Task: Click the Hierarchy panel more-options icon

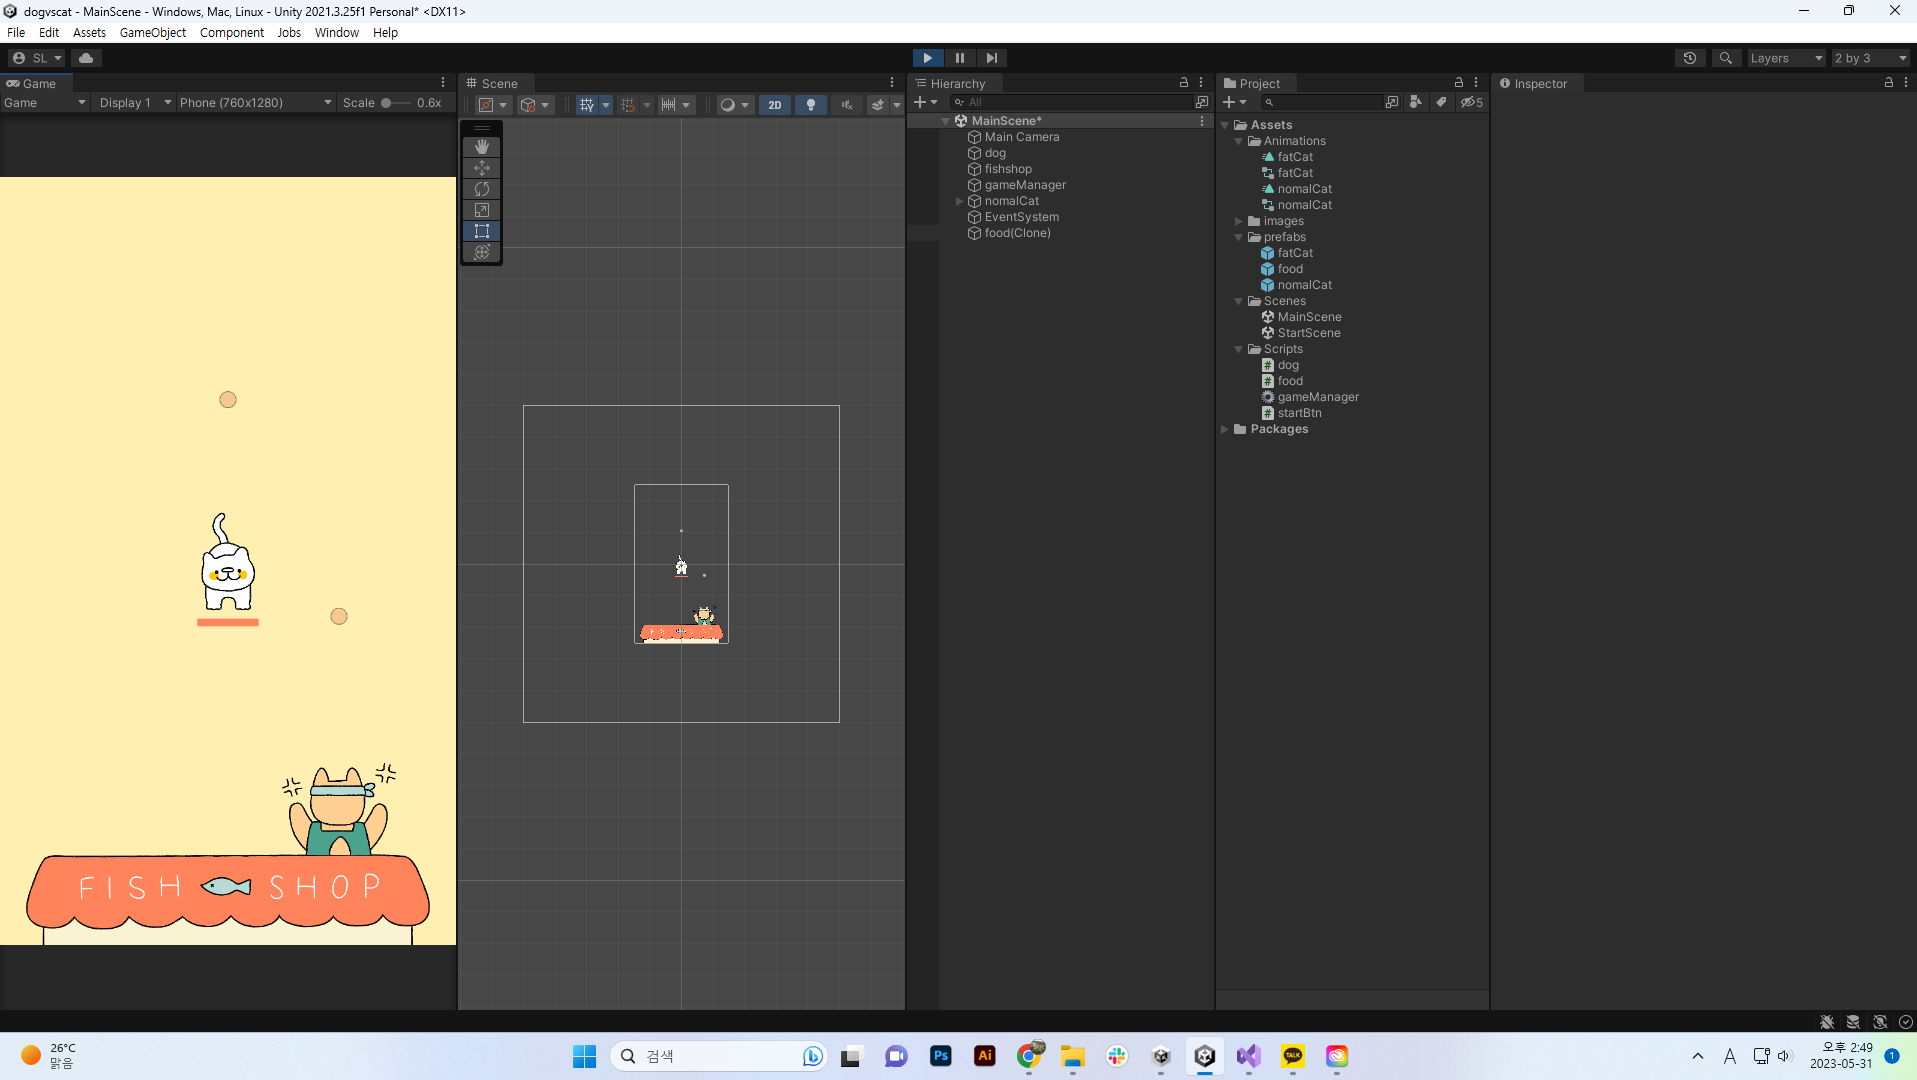Action: tap(1201, 83)
